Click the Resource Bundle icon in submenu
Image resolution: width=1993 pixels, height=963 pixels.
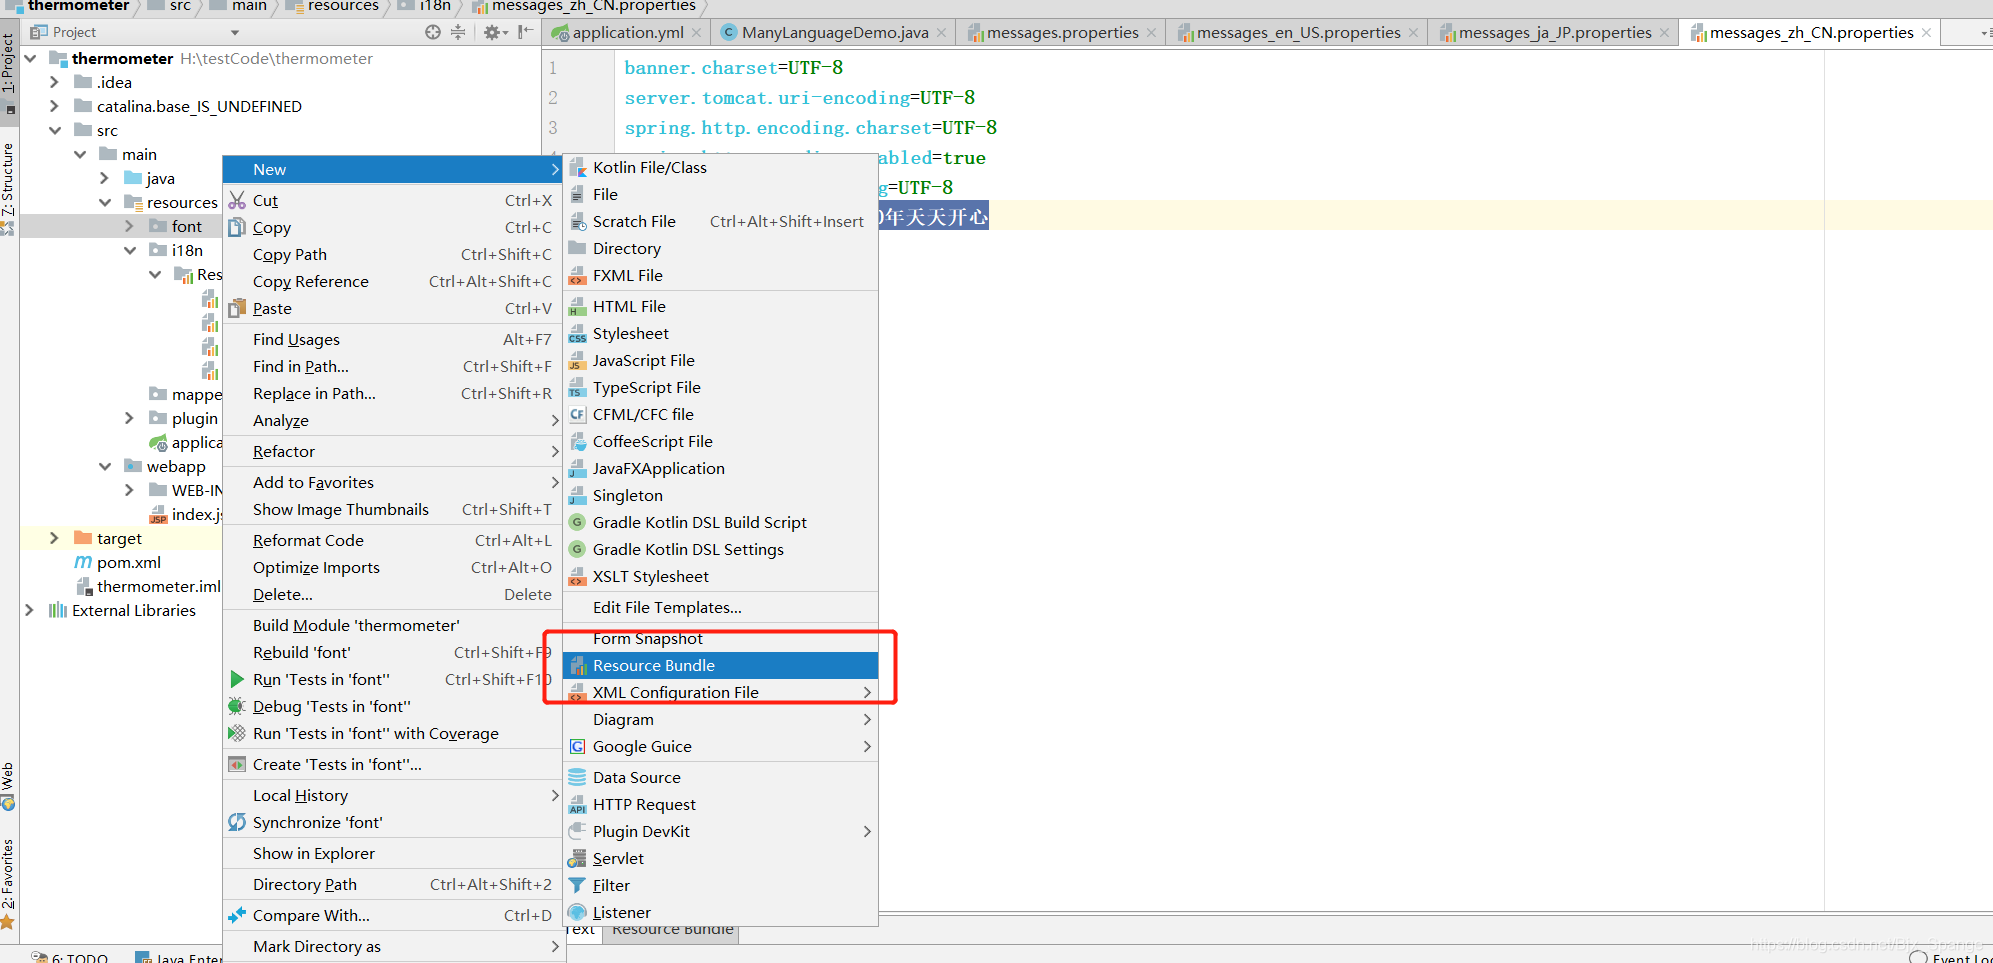577,665
